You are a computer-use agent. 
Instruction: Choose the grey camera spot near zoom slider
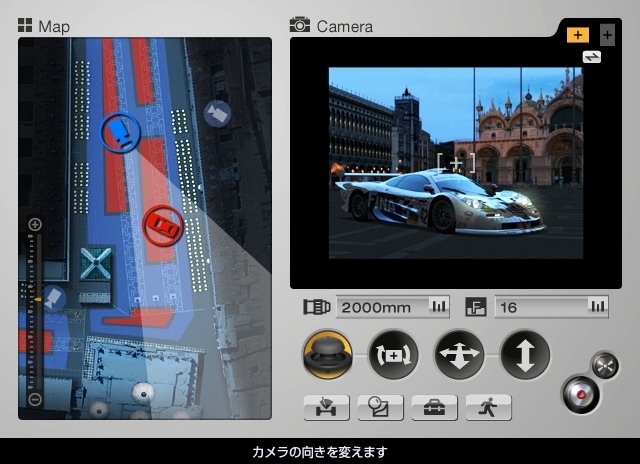54,298
